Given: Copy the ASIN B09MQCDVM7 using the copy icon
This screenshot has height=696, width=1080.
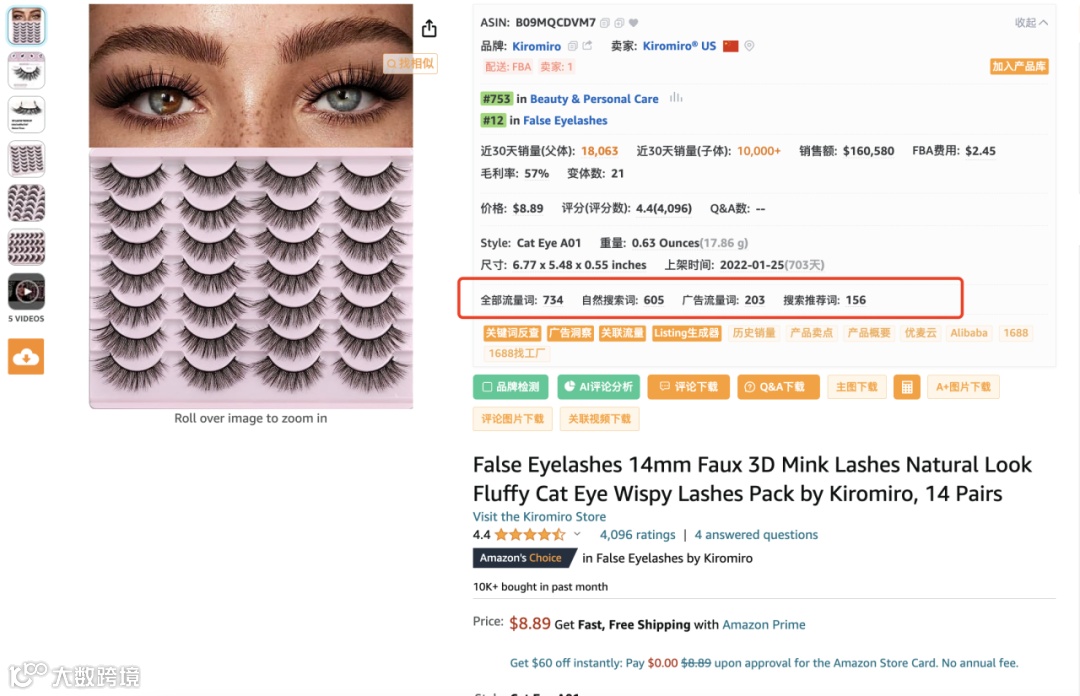Looking at the screenshot, I should [604, 21].
